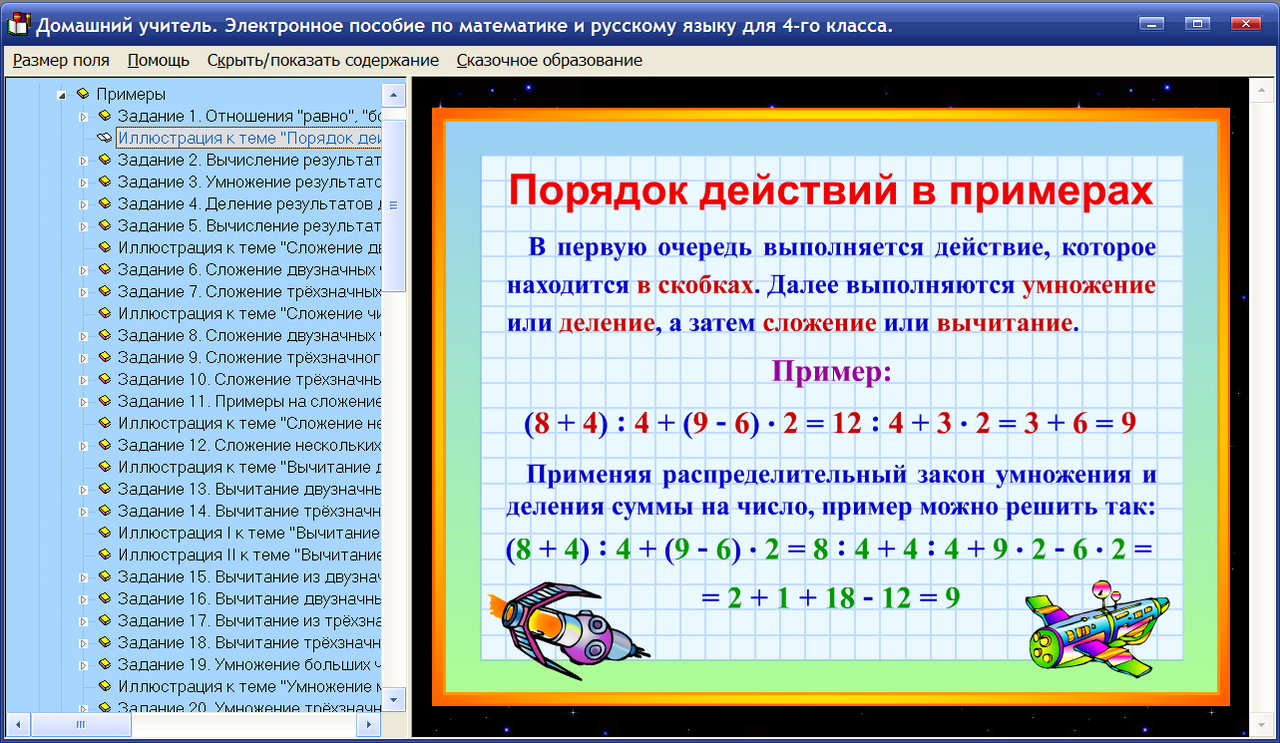Click book icon of Иллюстрация "Вычитание д" row
Screen dimensions: 1280x743
104,467
